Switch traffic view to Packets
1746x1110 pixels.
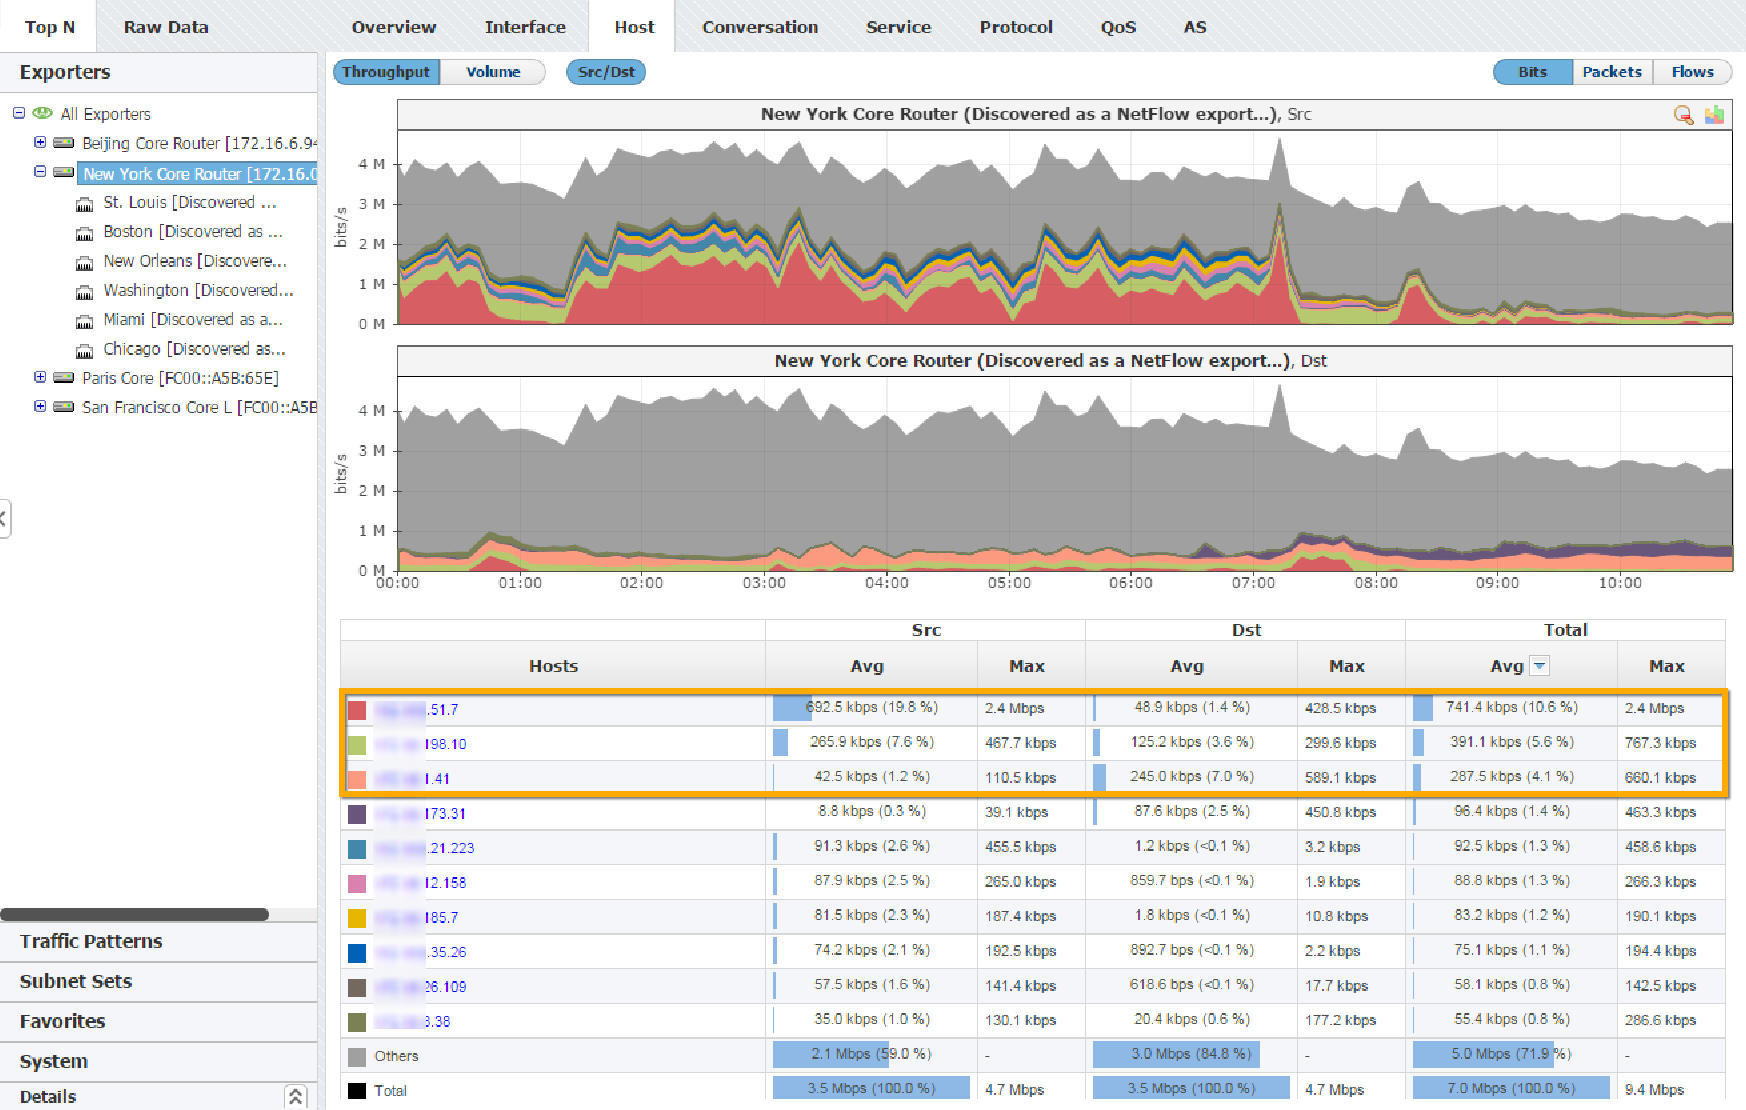click(x=1611, y=71)
